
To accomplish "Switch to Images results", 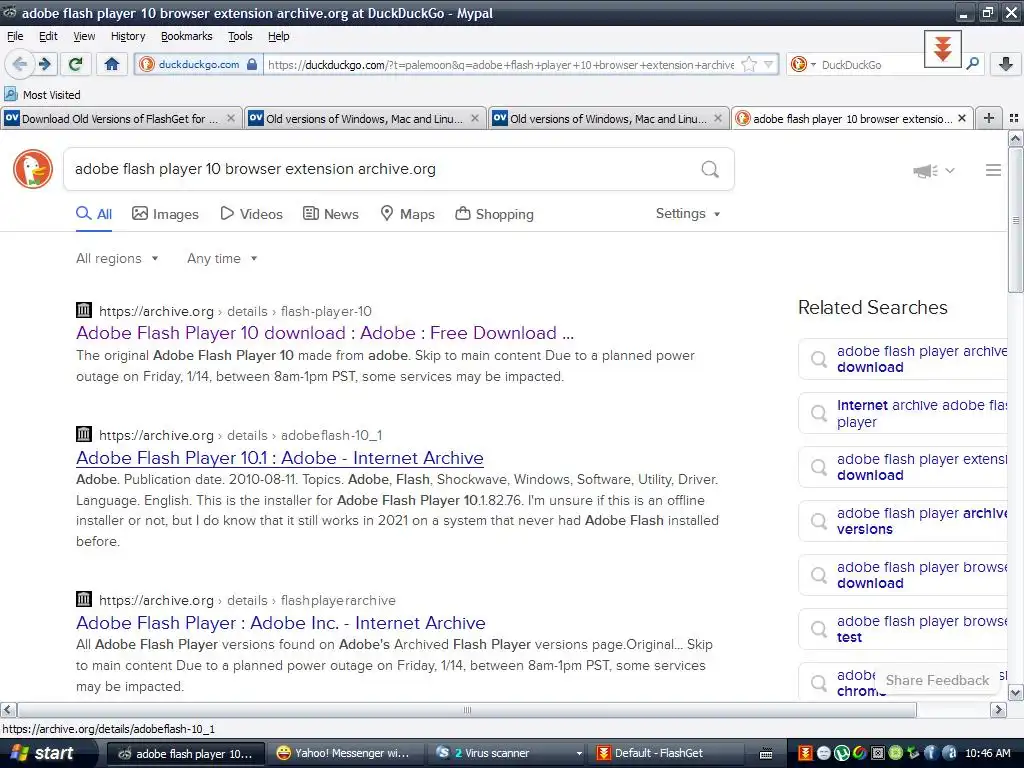I will coord(165,214).
